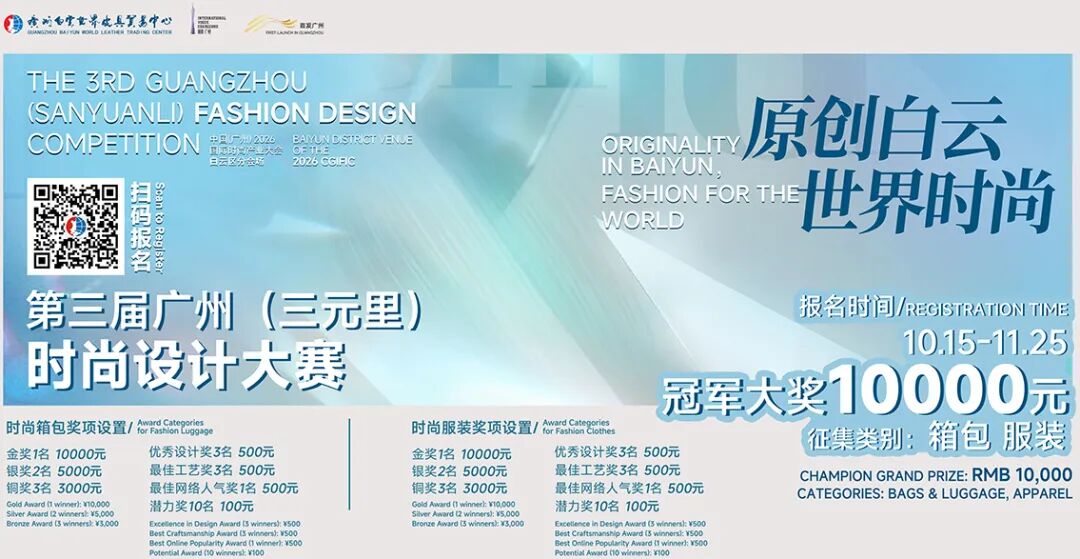Click '银奖2名 5000元' in the clothes section
The height and width of the screenshot is (559, 1080).
coord(459,472)
